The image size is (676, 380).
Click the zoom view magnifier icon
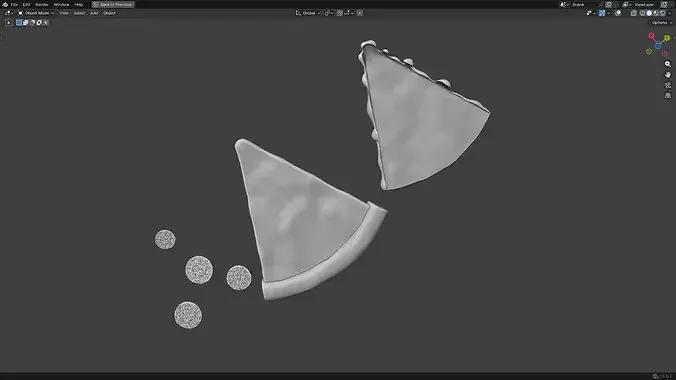point(668,64)
